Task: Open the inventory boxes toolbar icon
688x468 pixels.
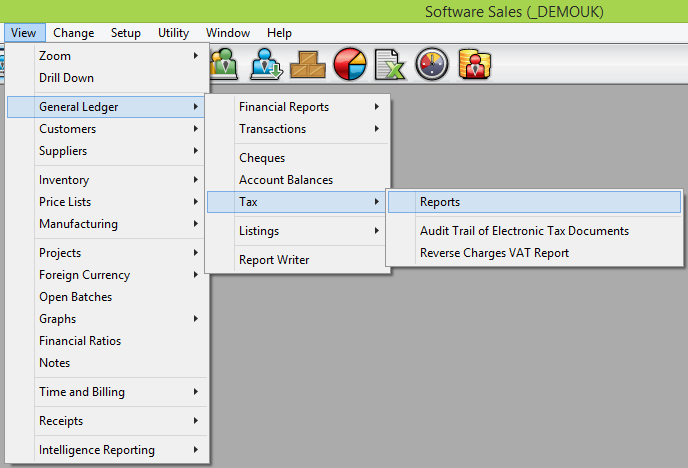Action: pos(308,64)
